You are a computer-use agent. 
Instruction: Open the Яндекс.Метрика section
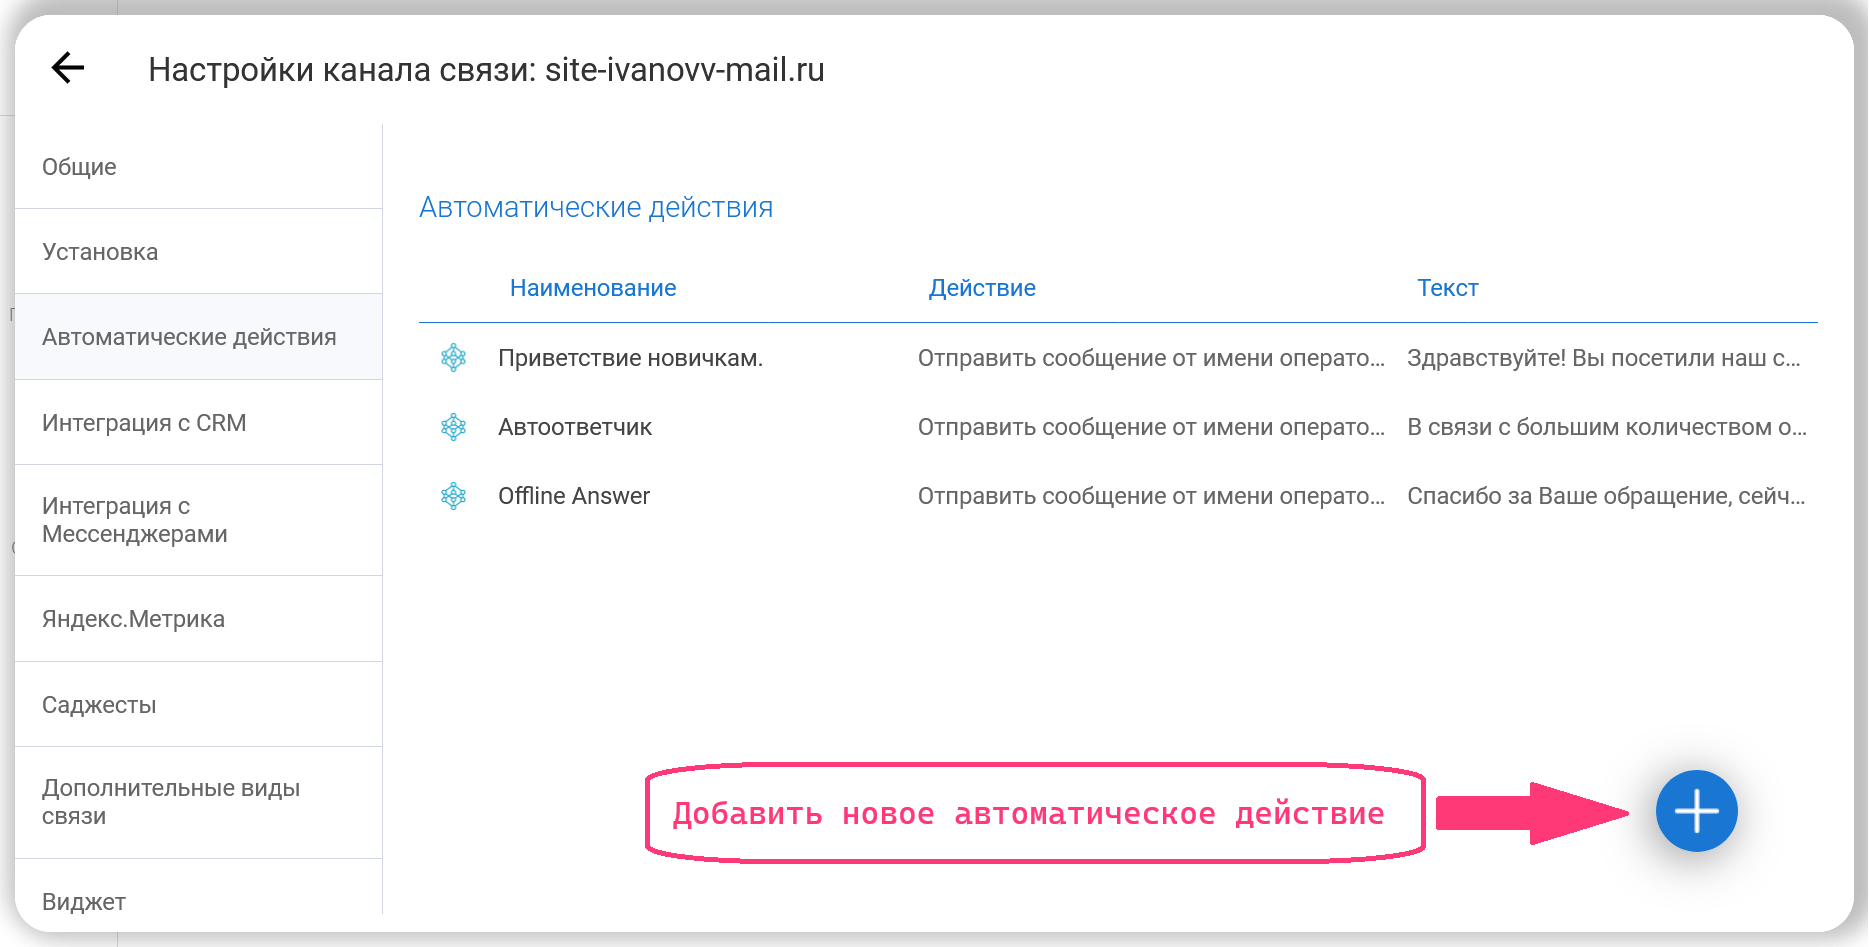click(x=133, y=619)
